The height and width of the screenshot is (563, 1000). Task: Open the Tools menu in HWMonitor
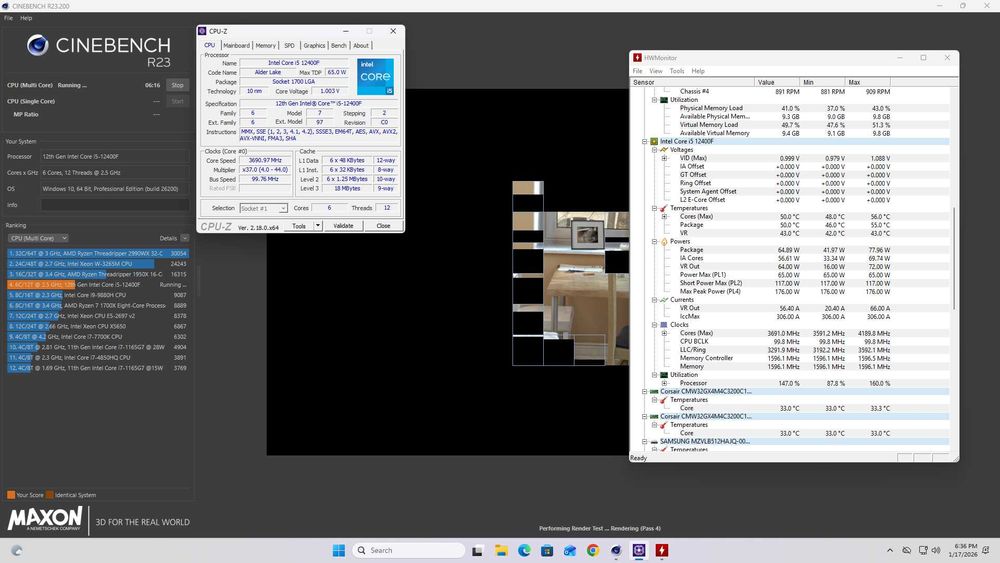point(677,71)
